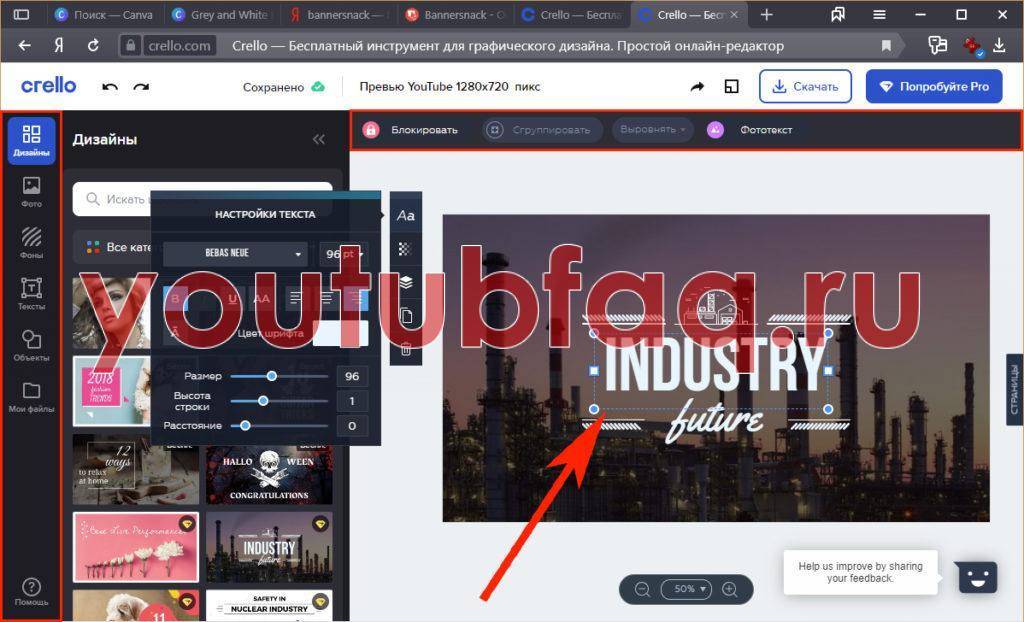Redo the last action
1024x622 pixels.
pos(141,86)
